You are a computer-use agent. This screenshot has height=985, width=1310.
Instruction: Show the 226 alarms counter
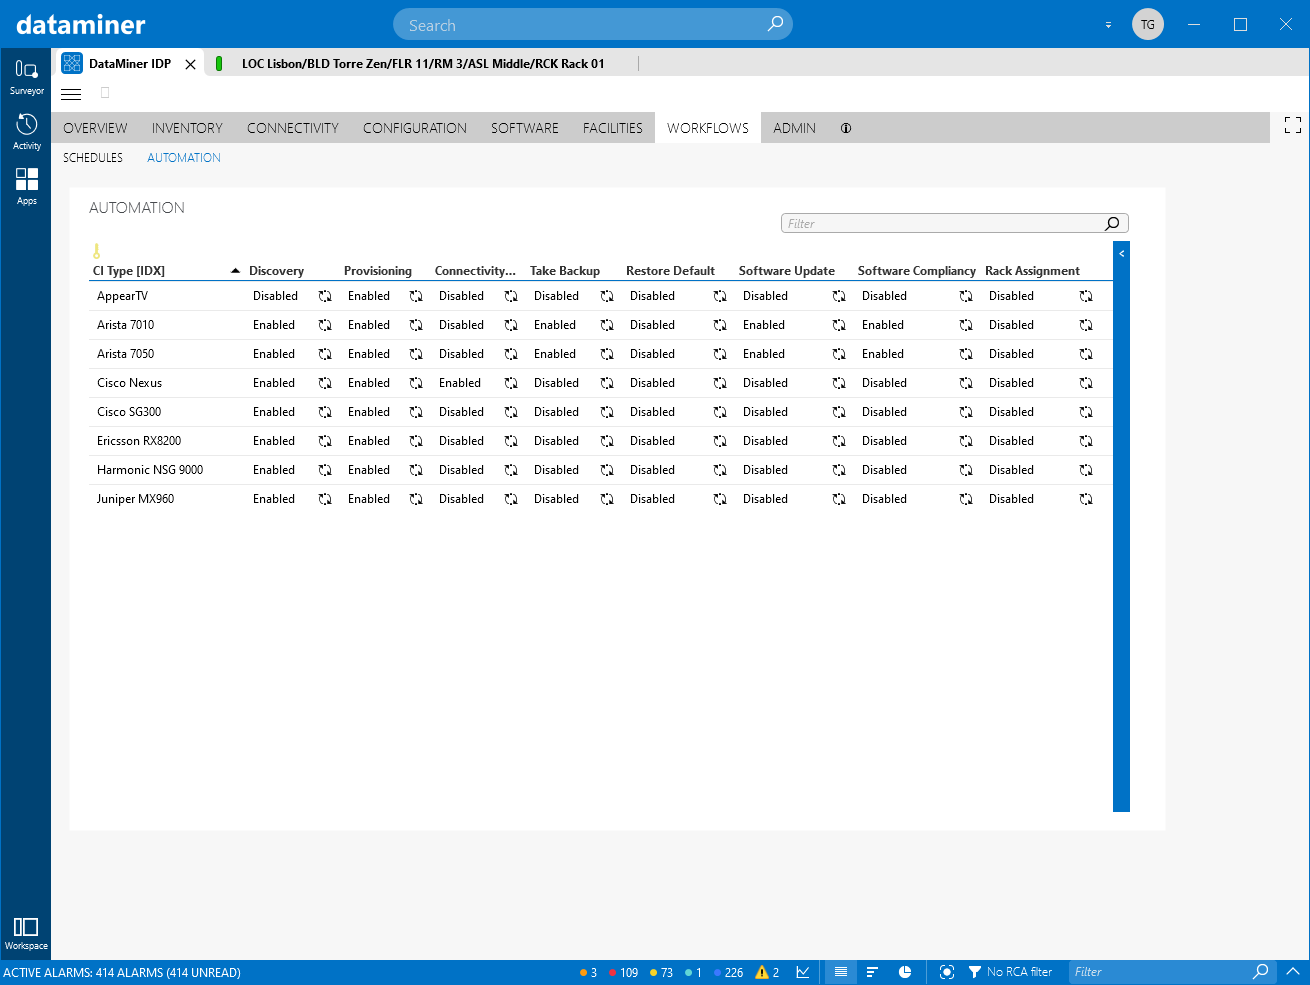pyautogui.click(x=728, y=972)
